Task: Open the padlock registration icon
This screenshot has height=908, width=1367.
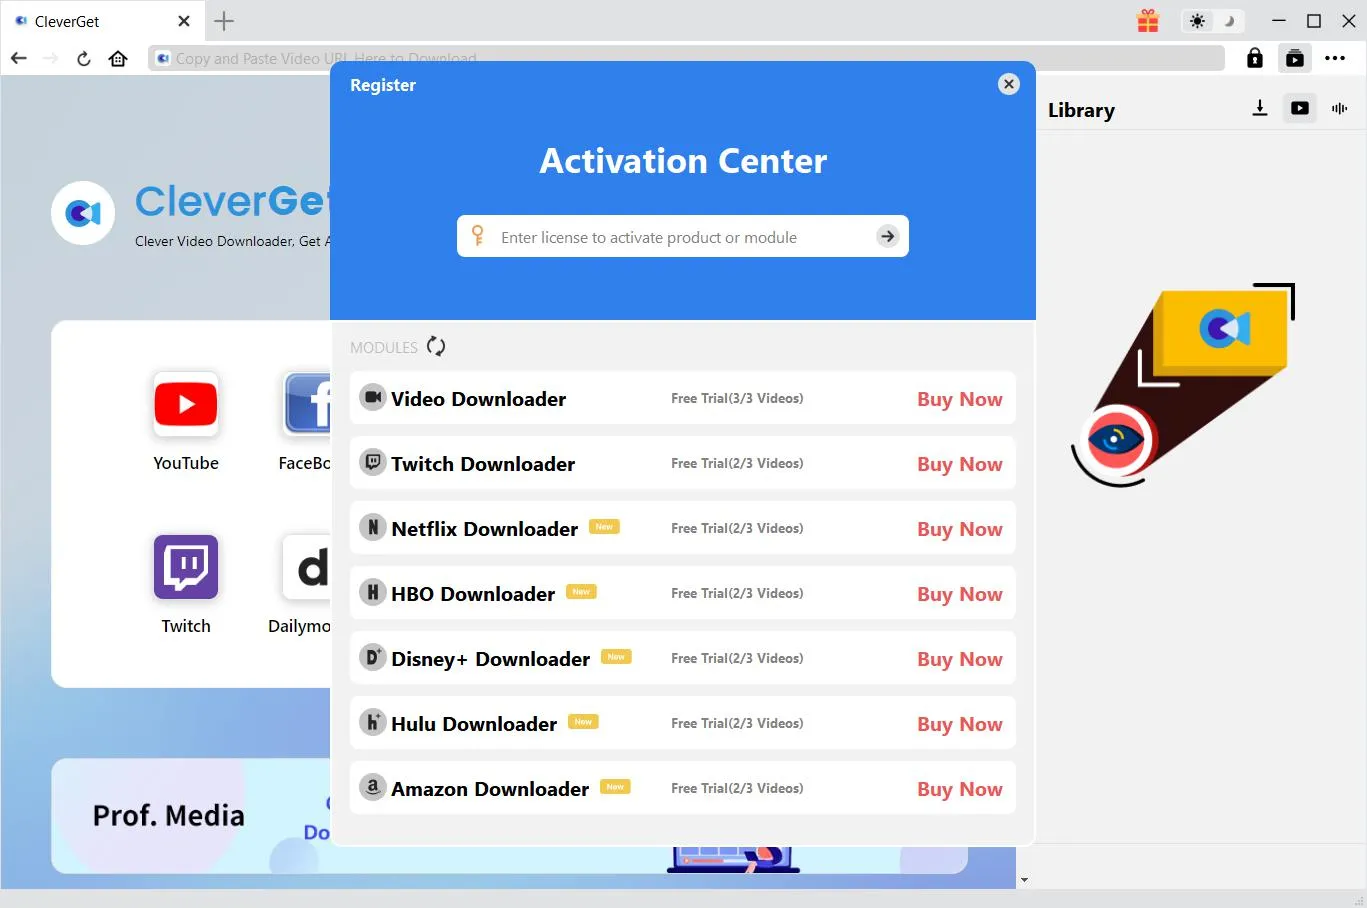Action: (x=1254, y=59)
